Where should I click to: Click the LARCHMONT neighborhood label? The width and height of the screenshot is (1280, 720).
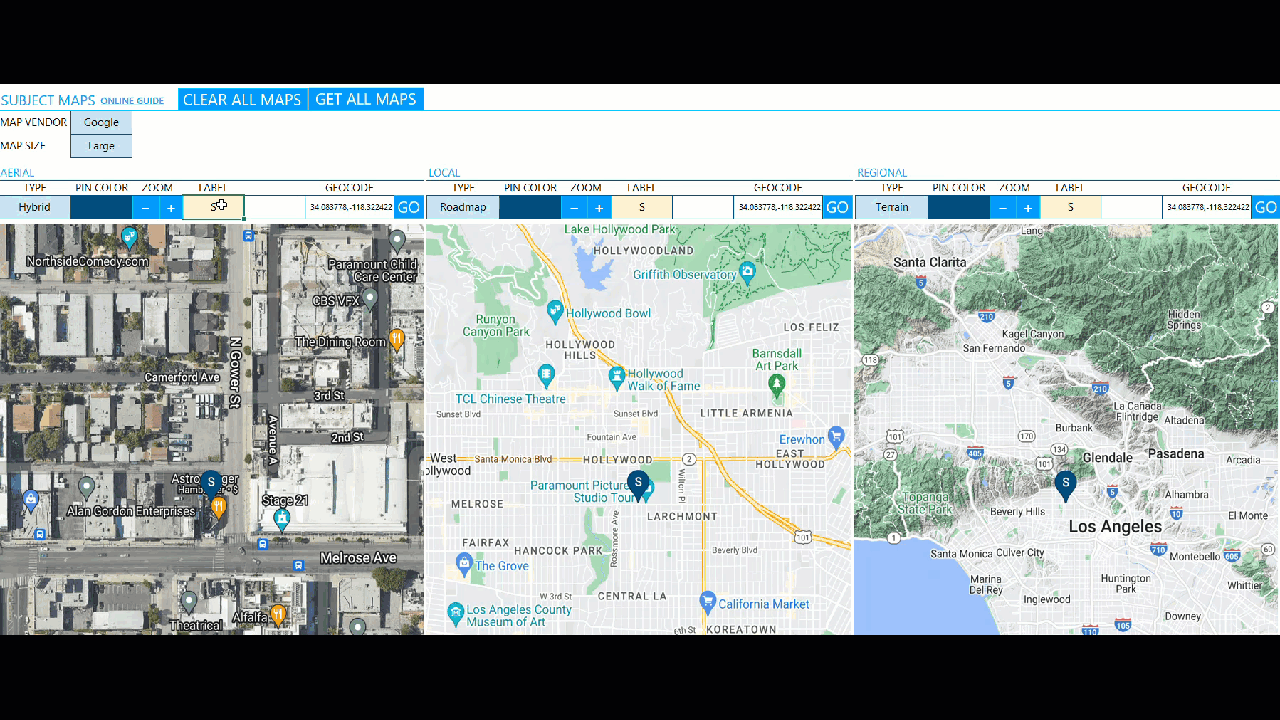tap(682, 516)
